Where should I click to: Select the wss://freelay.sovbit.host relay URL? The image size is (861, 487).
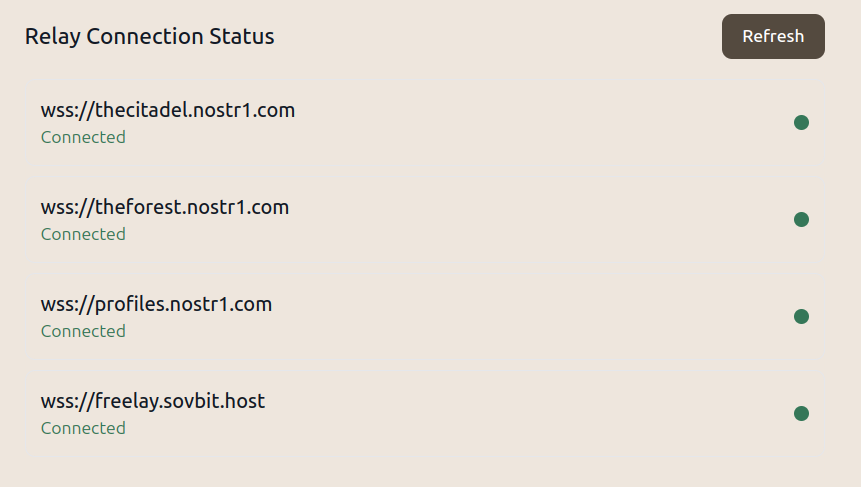coord(153,401)
